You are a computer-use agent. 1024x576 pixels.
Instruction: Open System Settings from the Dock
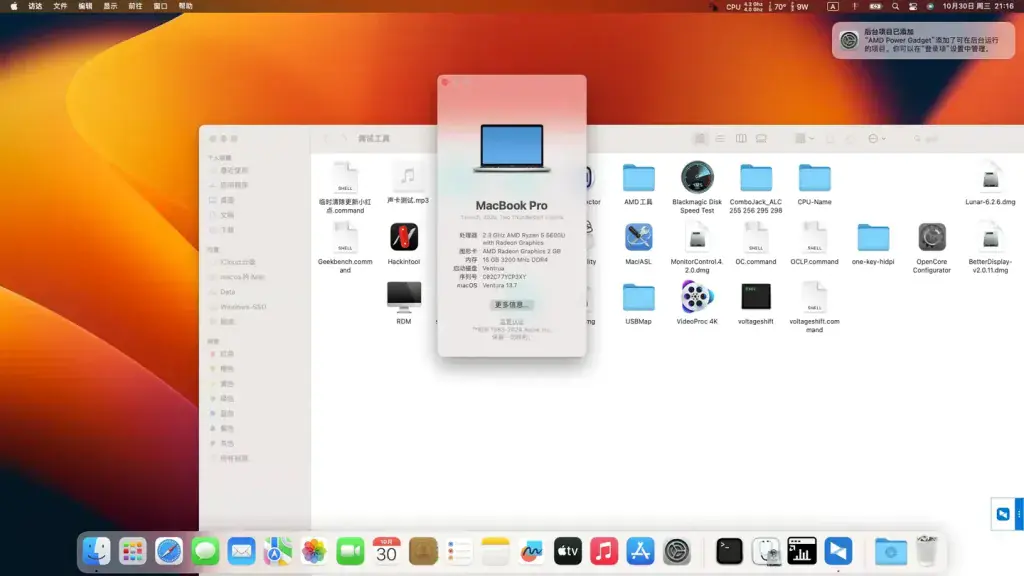point(677,552)
